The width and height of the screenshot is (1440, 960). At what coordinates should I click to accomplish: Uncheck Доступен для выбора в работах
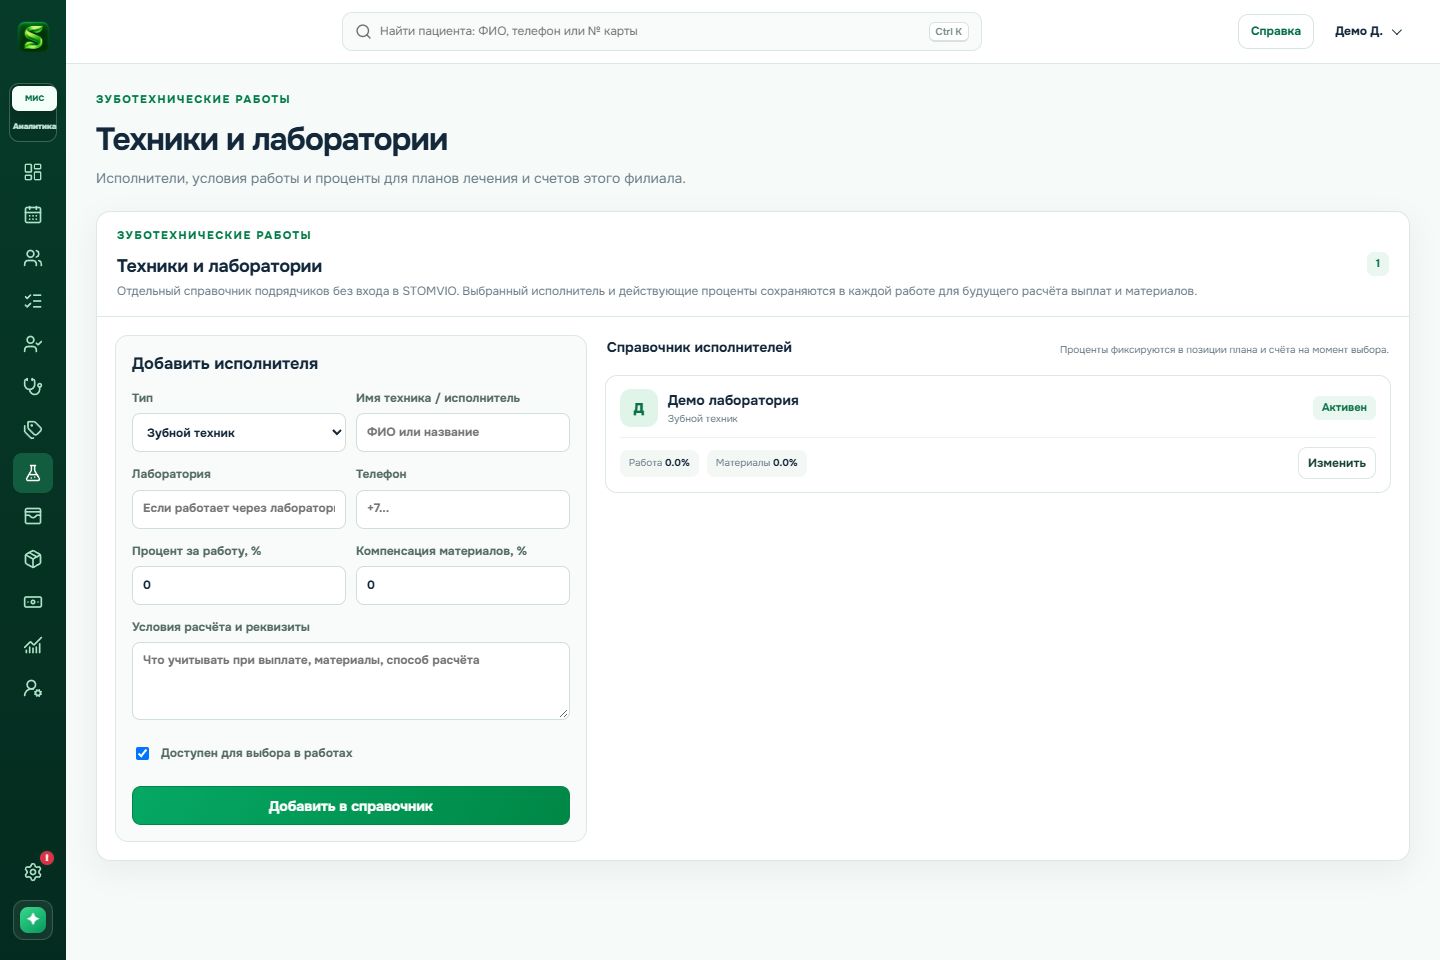(x=142, y=754)
